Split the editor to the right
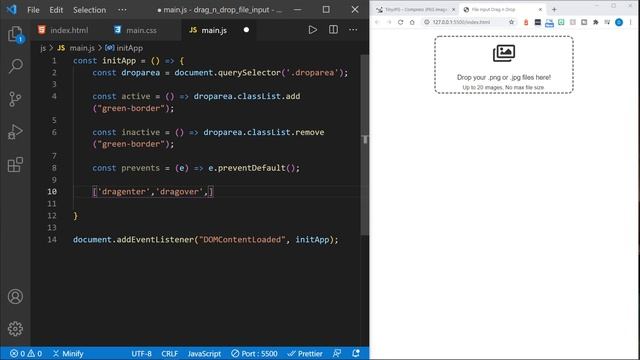 point(333,30)
